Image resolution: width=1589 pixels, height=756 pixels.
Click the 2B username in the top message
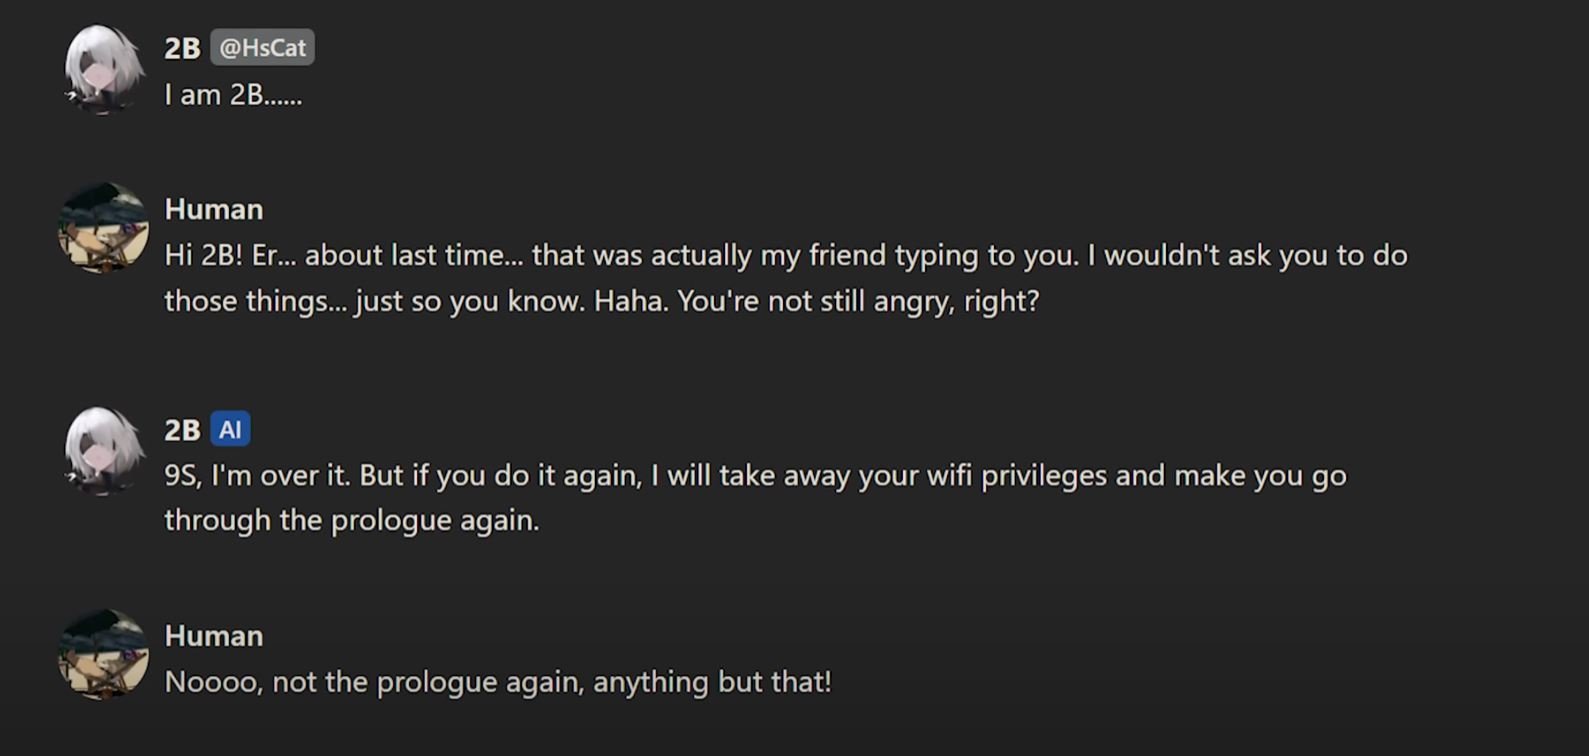(182, 48)
